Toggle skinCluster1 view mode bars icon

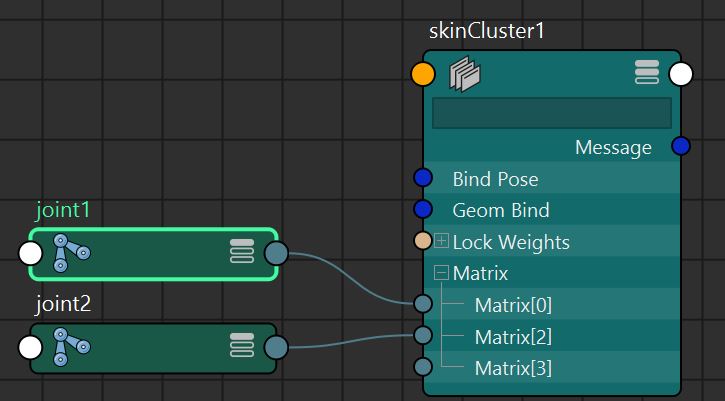(647, 73)
